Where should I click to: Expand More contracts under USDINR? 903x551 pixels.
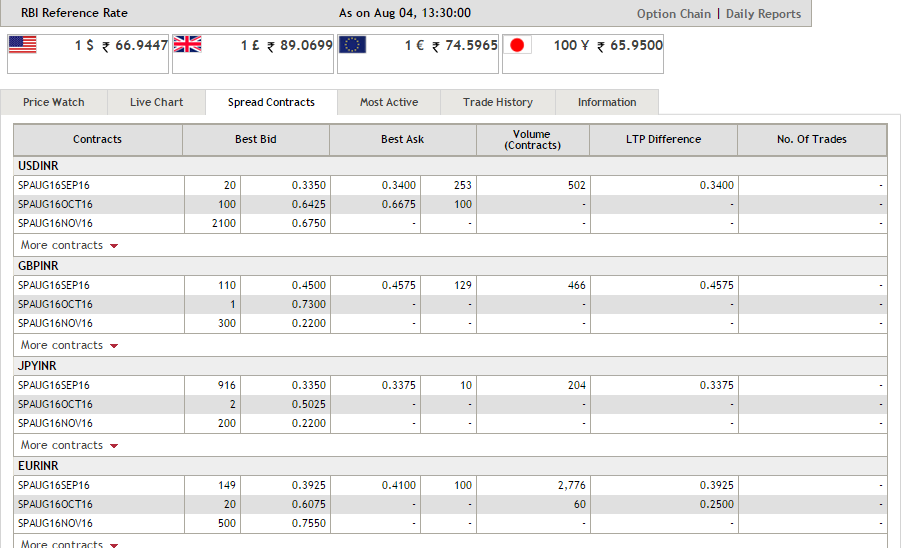[69, 245]
